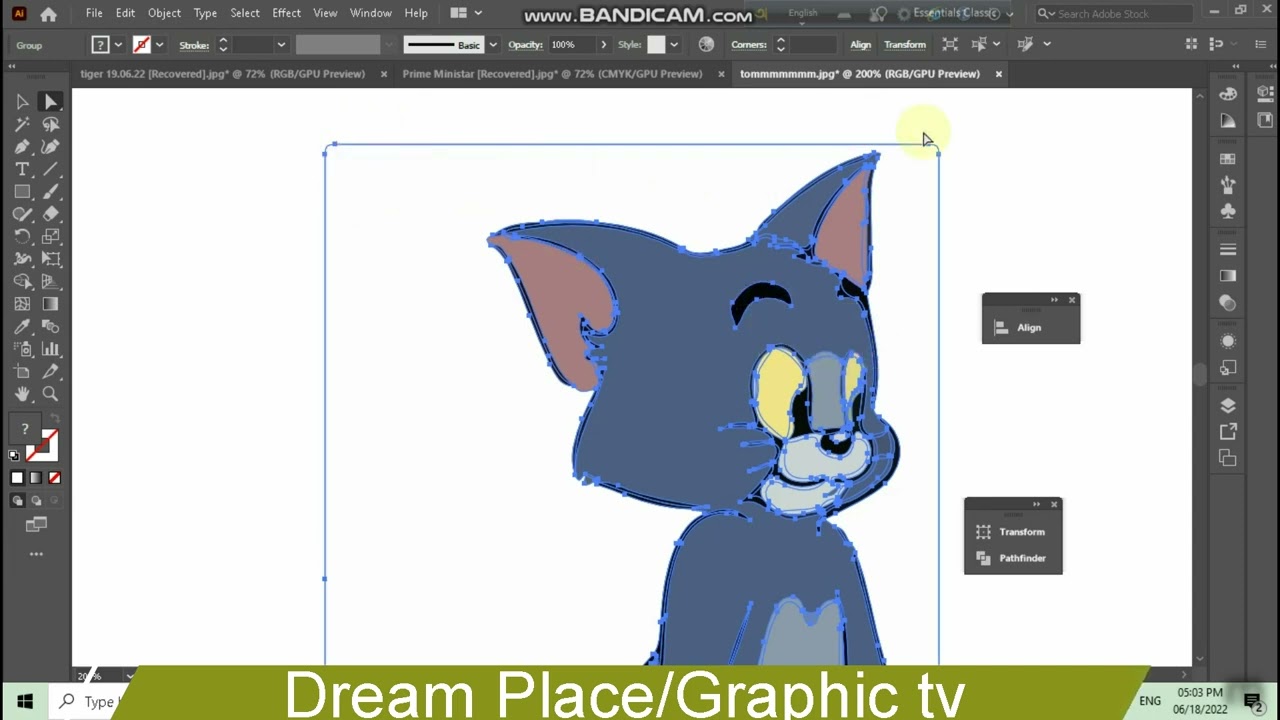Open the Symbols panel club icon

click(1228, 212)
